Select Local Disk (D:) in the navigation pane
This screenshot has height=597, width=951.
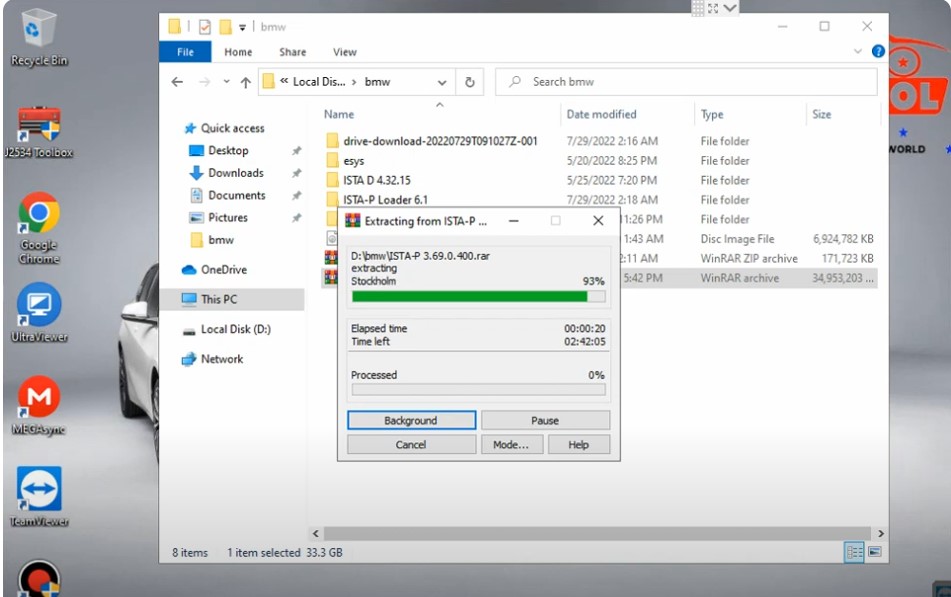(235, 329)
